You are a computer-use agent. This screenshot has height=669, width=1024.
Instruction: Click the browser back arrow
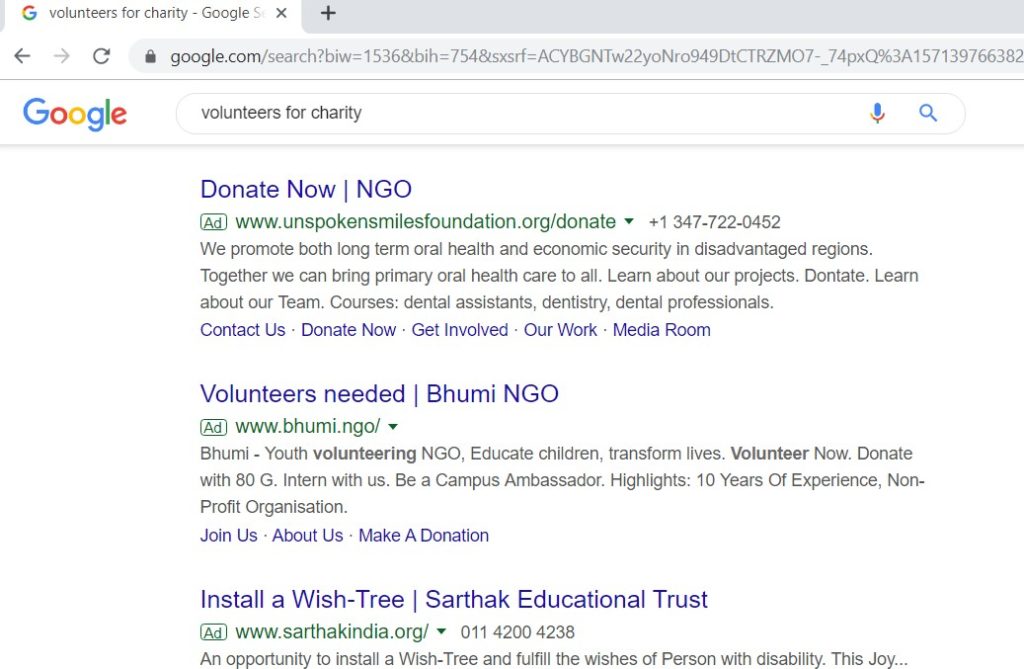pos(22,56)
